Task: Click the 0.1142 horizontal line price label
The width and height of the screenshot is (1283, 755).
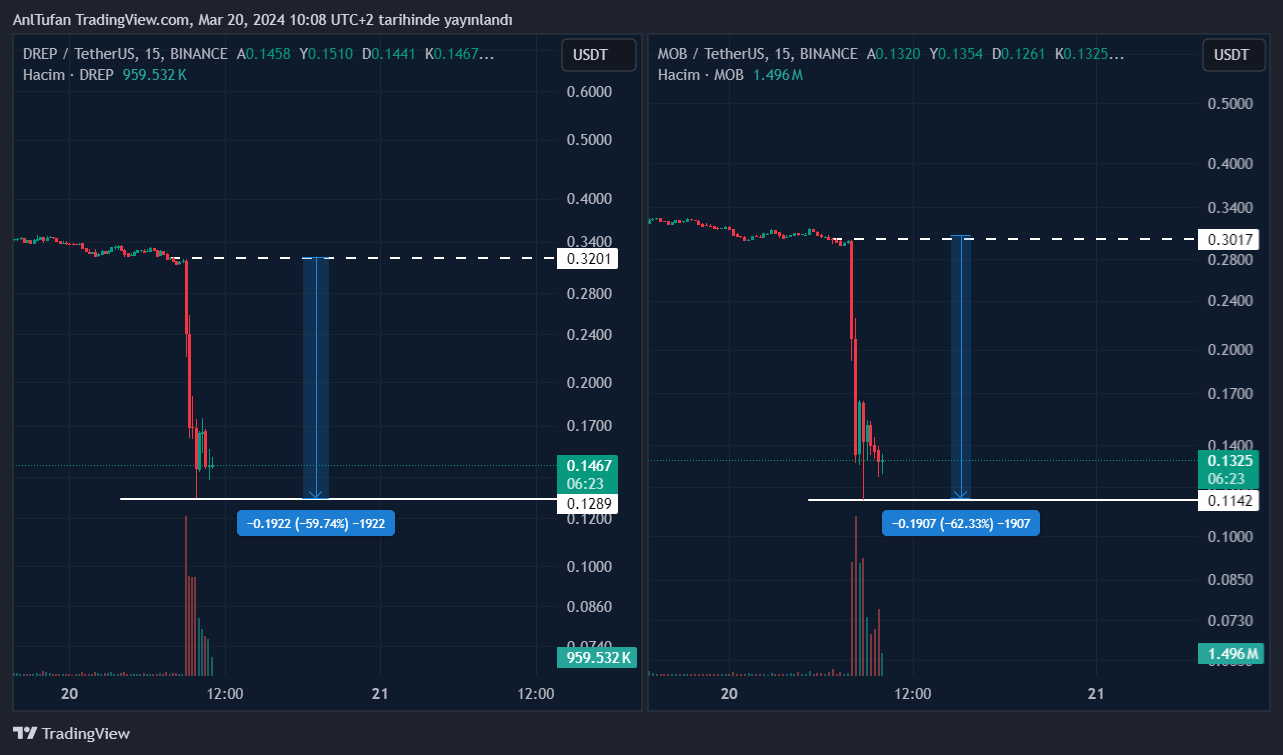Action: tap(1231, 500)
